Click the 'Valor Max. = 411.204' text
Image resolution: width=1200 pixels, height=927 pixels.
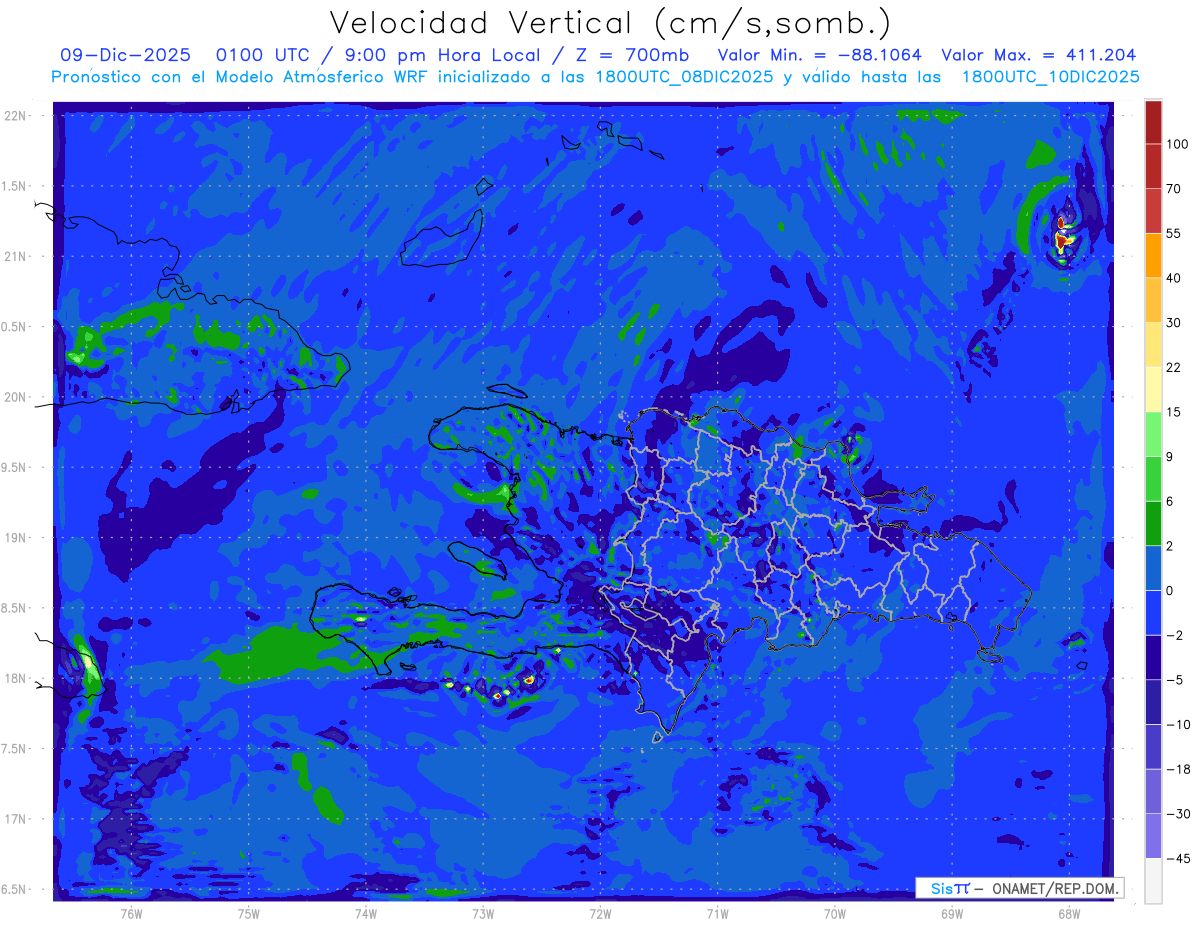(x=1039, y=55)
